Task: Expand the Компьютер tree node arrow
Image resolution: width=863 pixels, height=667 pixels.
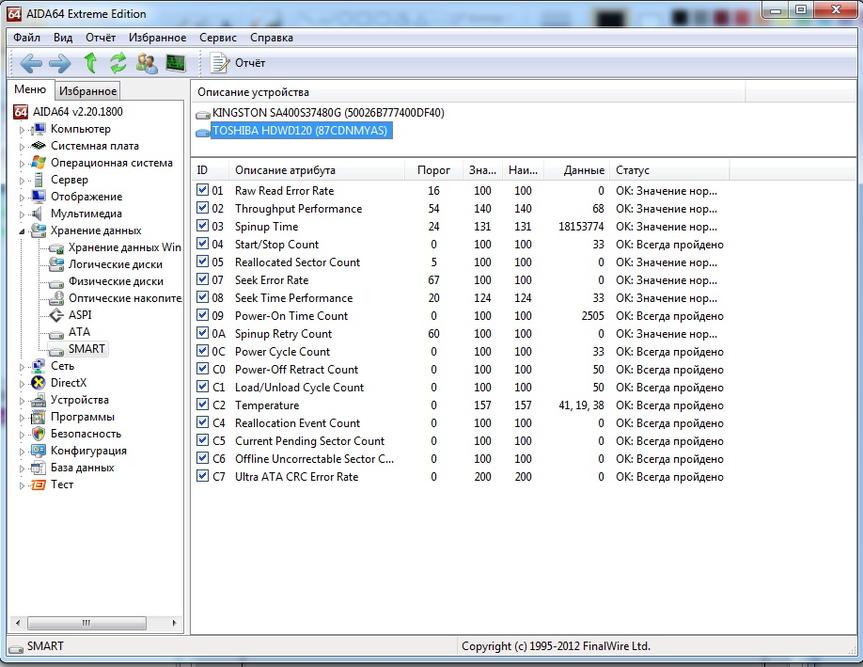Action: (x=22, y=130)
